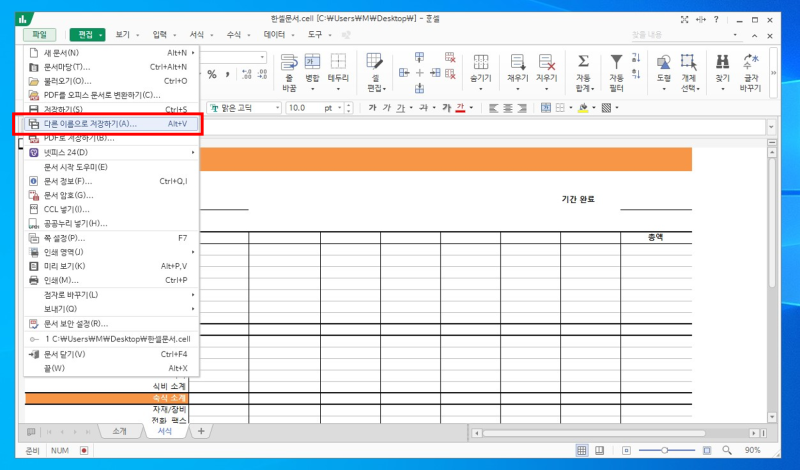Image resolution: width=800 pixels, height=470 pixels.
Task: Open the 보기 menu
Action: pos(126,35)
